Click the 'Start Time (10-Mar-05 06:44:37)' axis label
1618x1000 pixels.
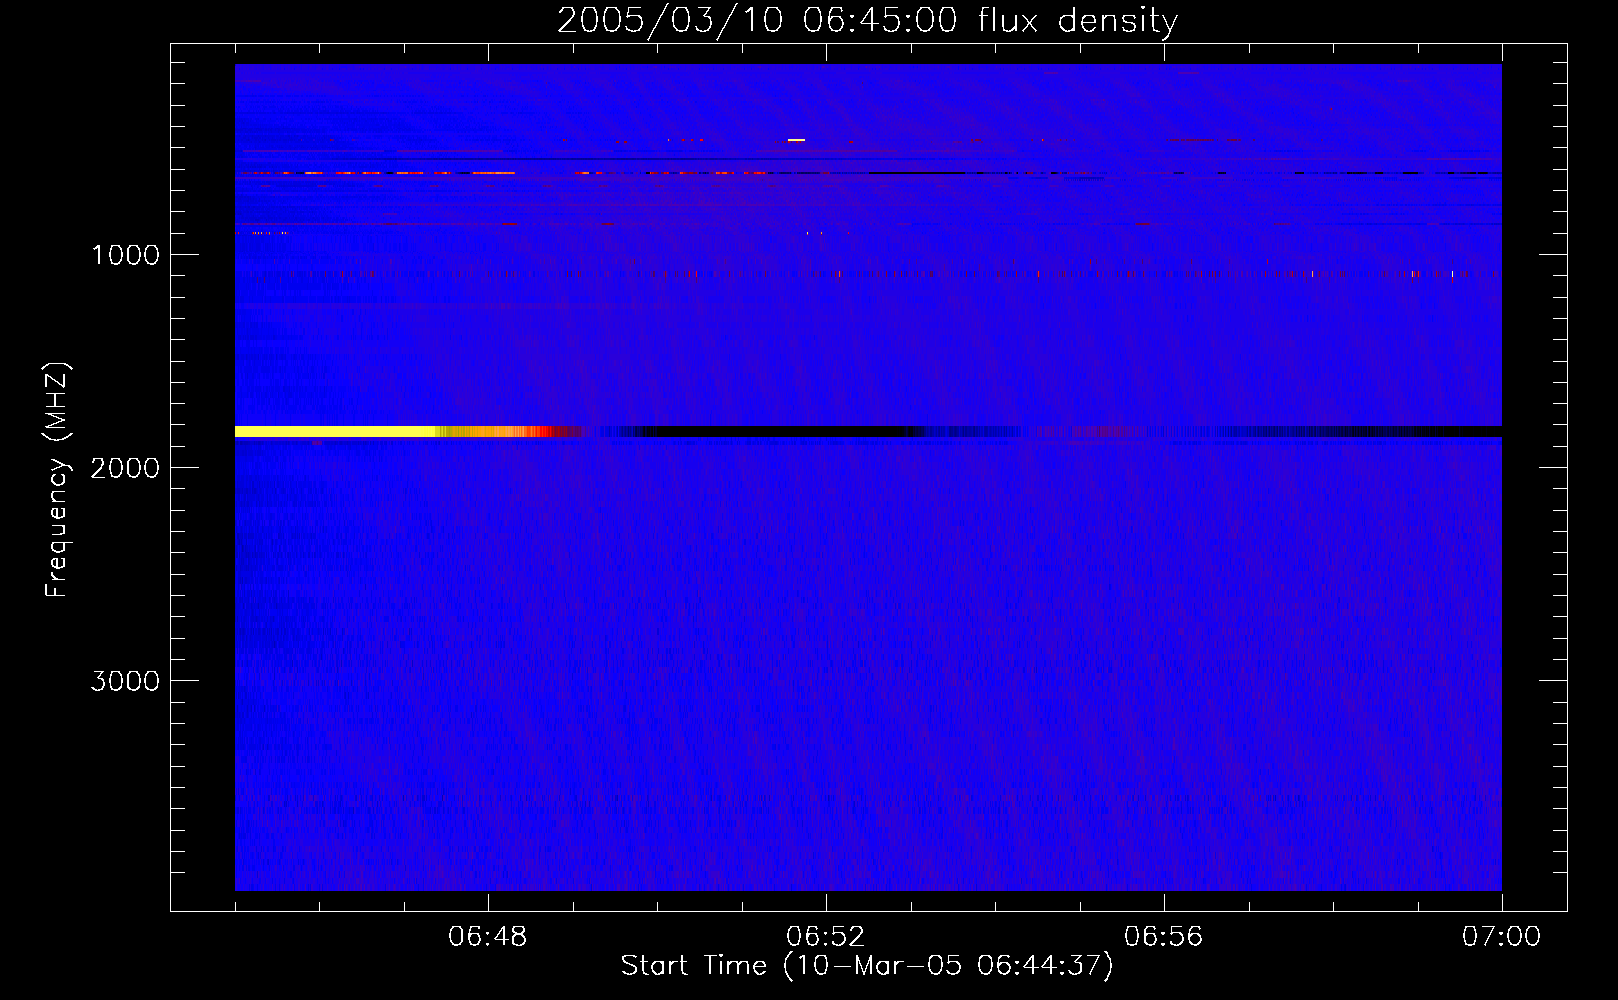(x=866, y=966)
